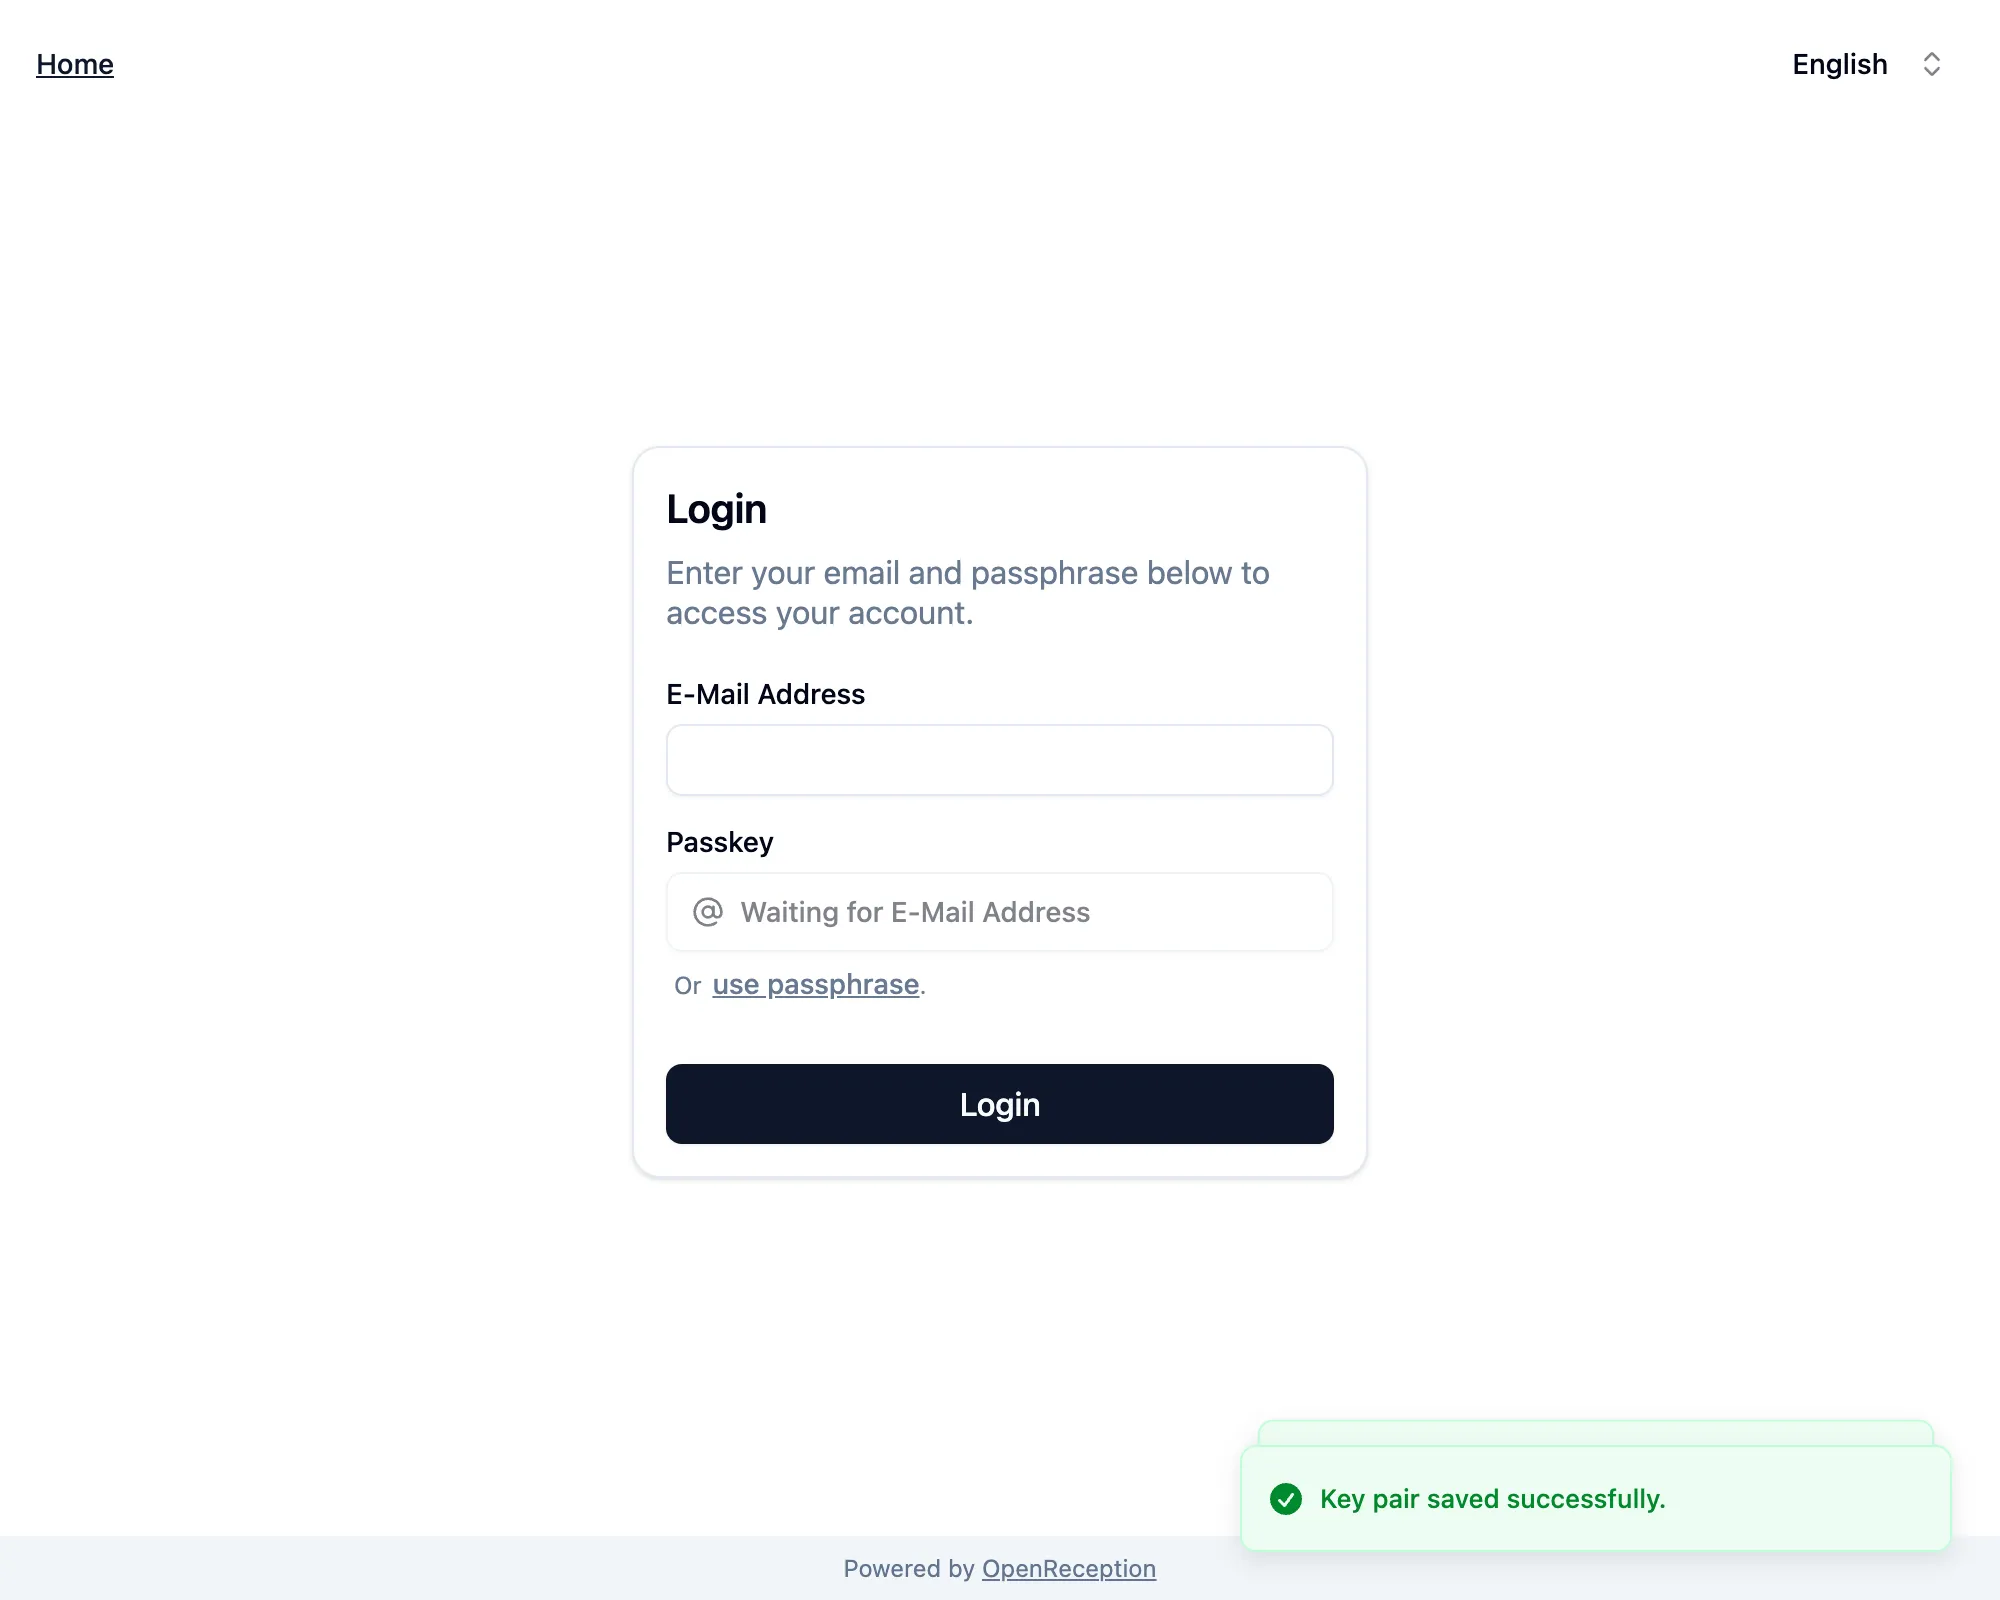Click the green checkmark toast icon
This screenshot has height=1600, width=2000.
[x=1286, y=1499]
